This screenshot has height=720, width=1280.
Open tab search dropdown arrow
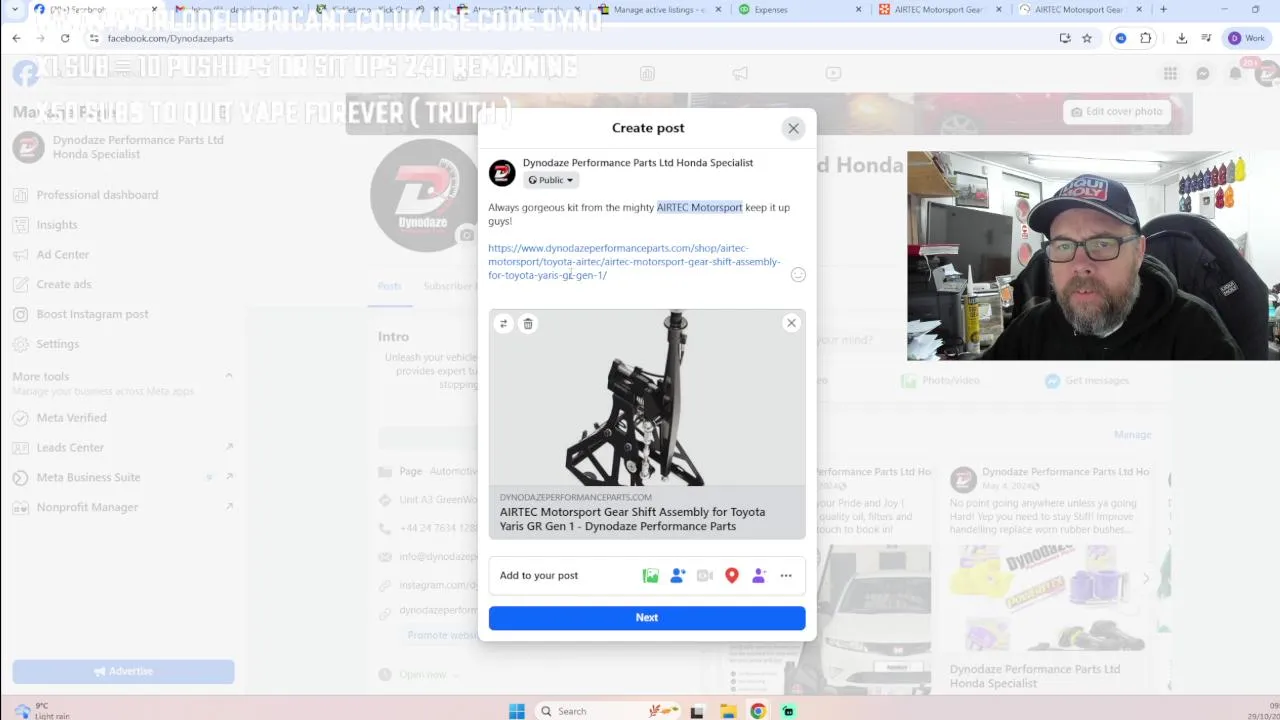point(15,10)
